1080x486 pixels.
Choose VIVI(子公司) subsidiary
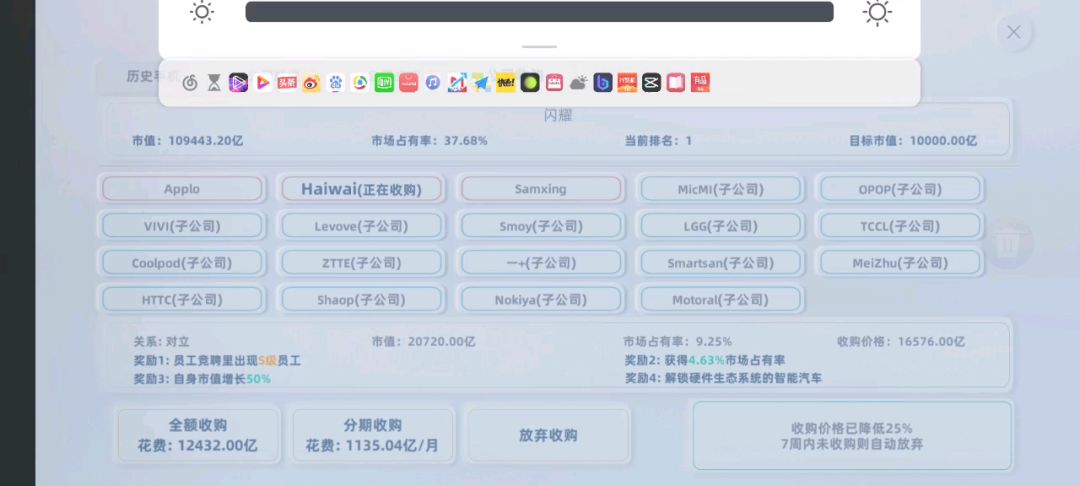coord(182,226)
